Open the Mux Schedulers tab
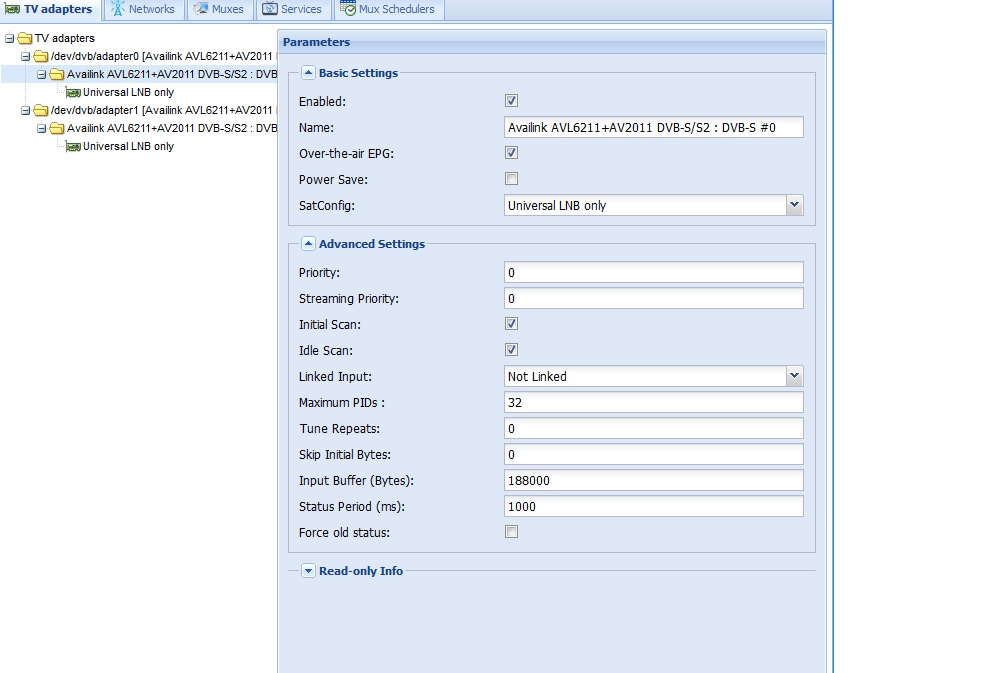The width and height of the screenshot is (1008, 673). 388,9
